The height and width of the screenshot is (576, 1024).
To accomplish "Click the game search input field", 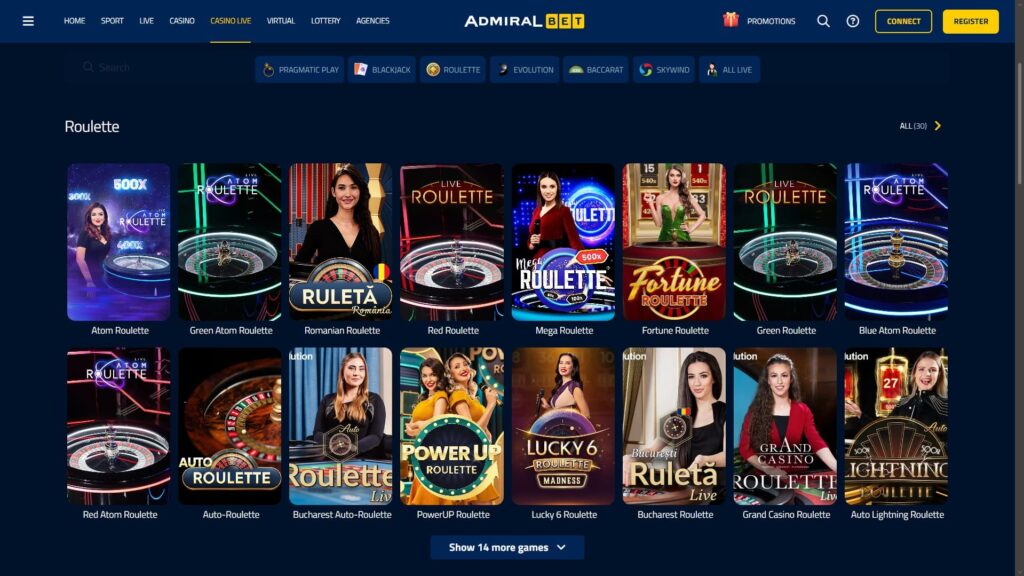I will pyautogui.click(x=157, y=67).
